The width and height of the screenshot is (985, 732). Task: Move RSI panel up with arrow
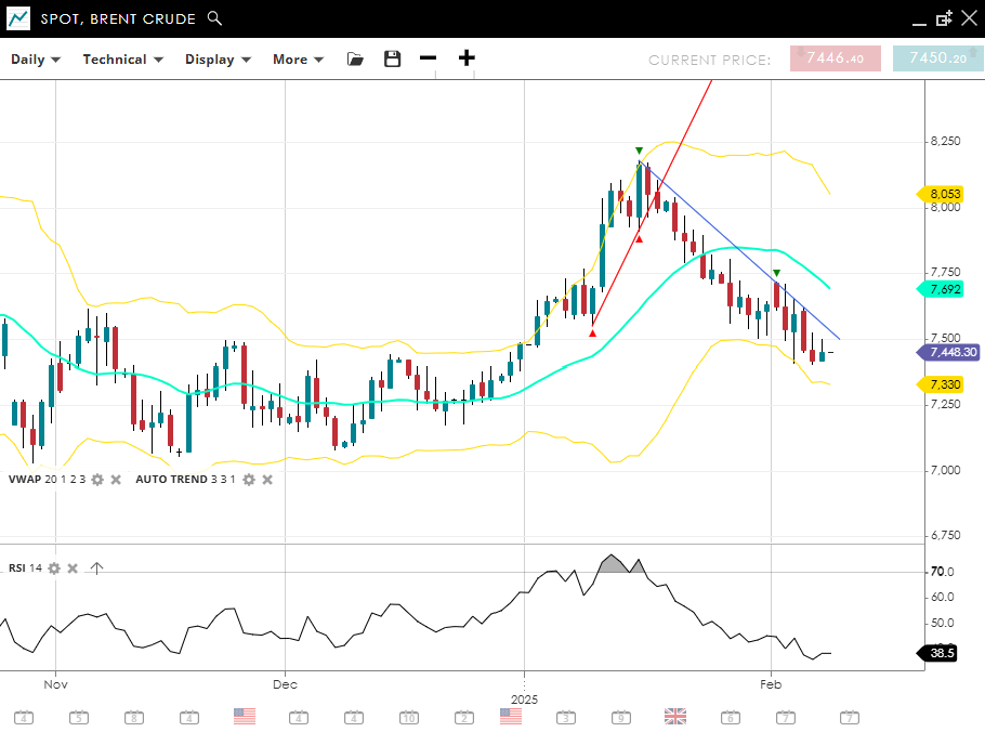tap(96, 568)
